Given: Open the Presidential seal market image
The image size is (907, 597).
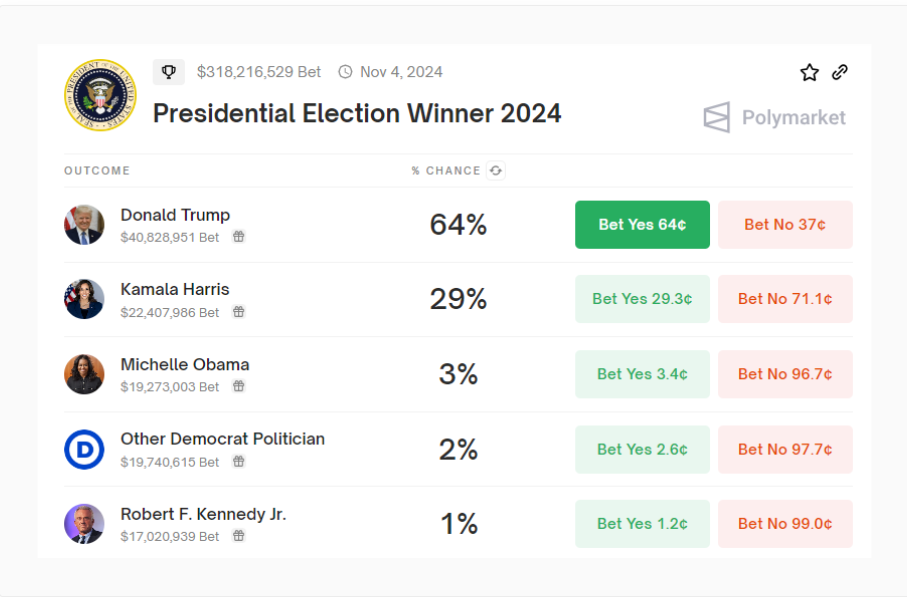Looking at the screenshot, I should 100,95.
